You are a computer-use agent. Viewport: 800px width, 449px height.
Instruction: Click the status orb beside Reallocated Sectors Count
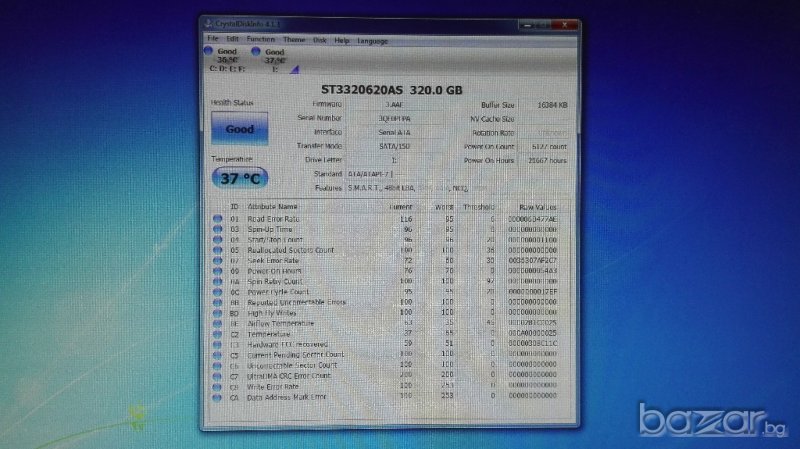(x=217, y=250)
